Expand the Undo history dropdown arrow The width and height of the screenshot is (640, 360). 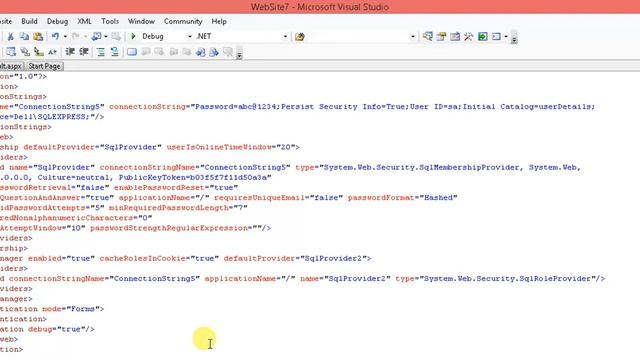click(65, 37)
